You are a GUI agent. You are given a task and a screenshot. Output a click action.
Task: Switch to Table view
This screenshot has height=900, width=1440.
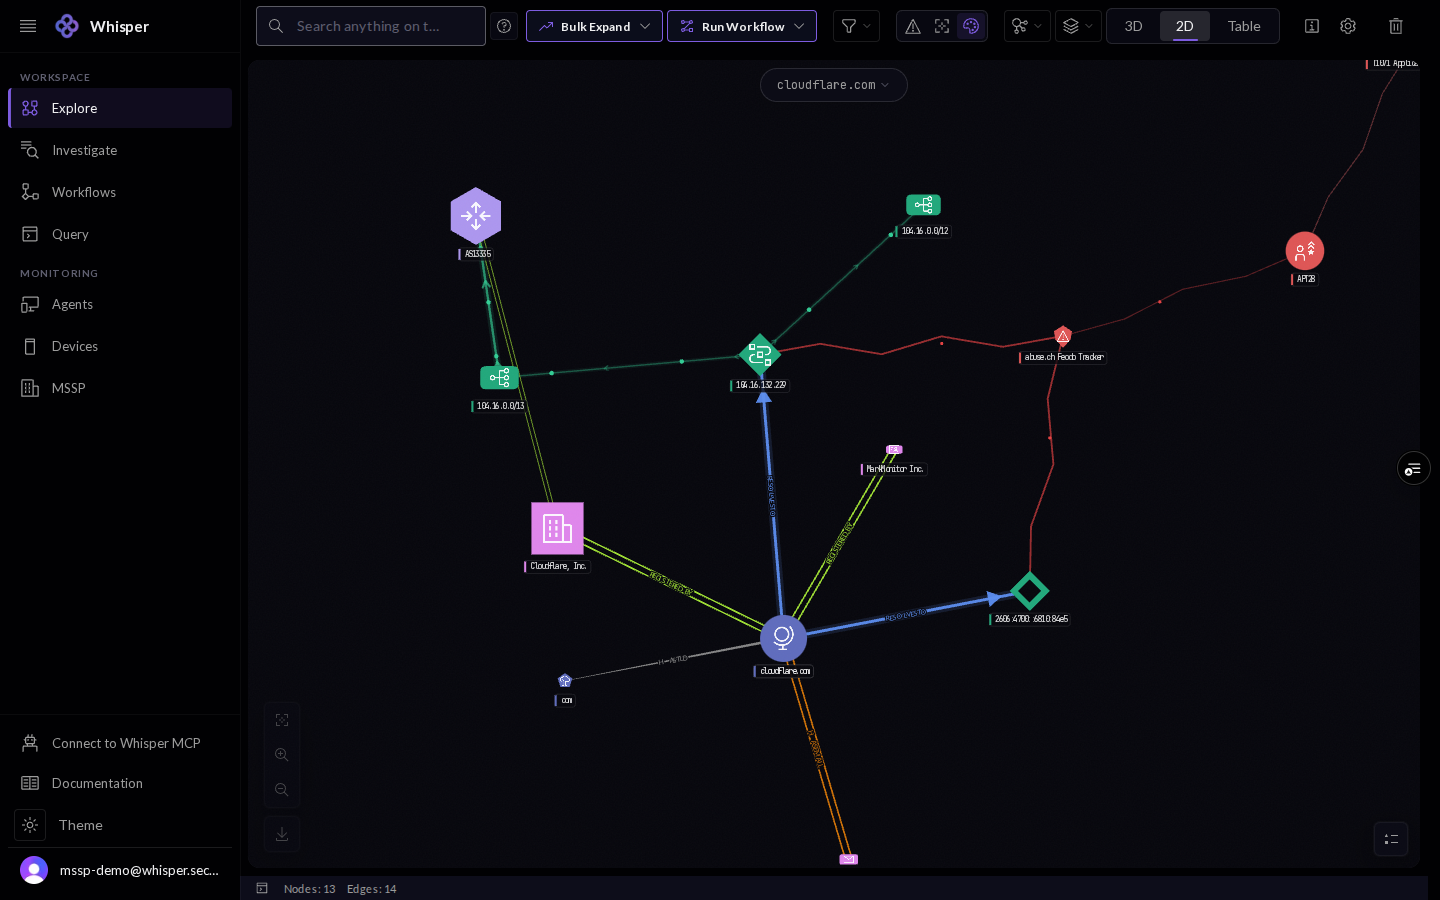(1244, 26)
